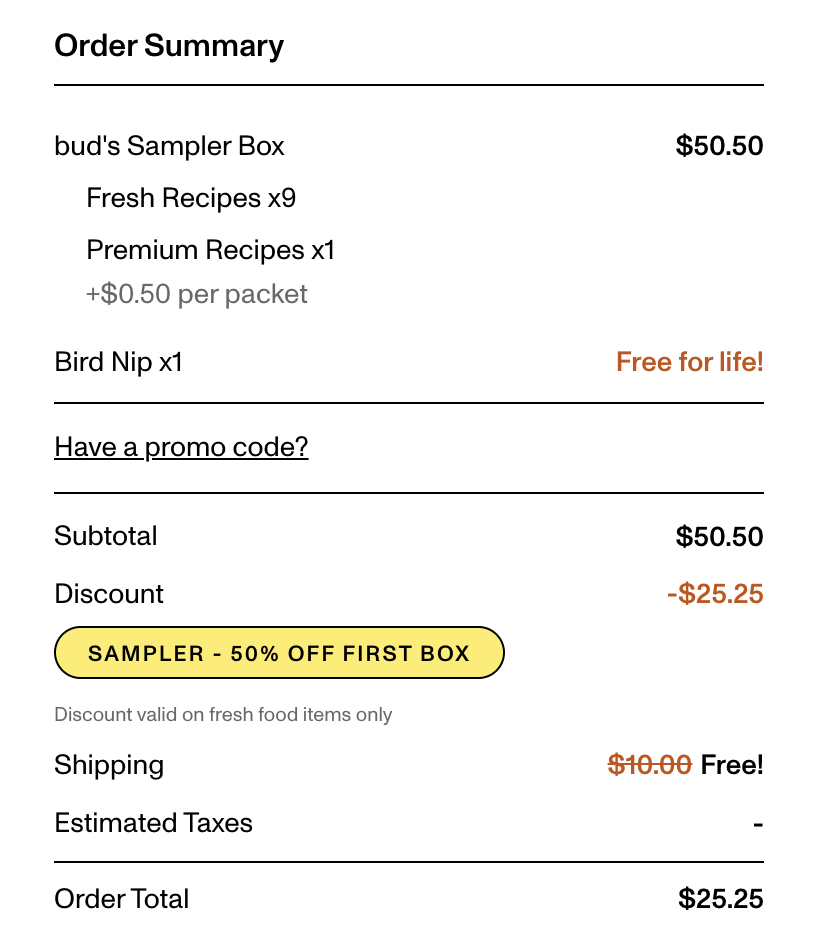Open the "Have a promo code?" link

tap(181, 447)
